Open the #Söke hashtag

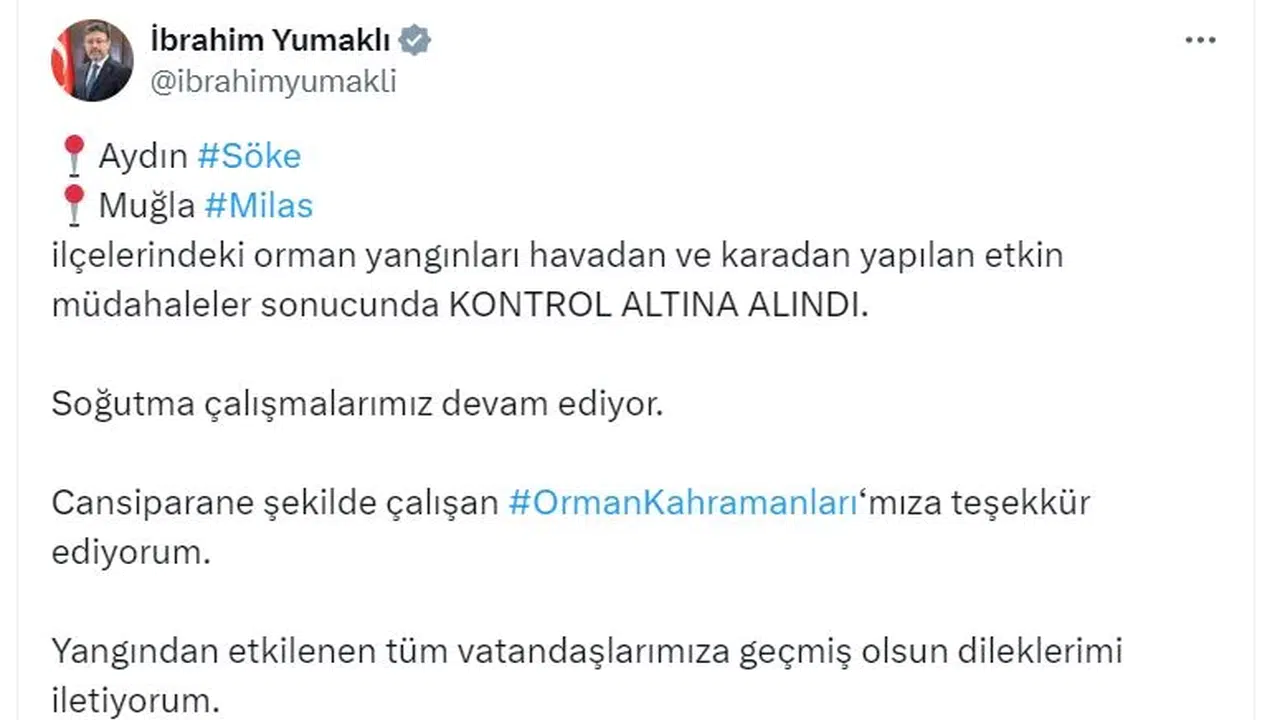pyautogui.click(x=249, y=156)
